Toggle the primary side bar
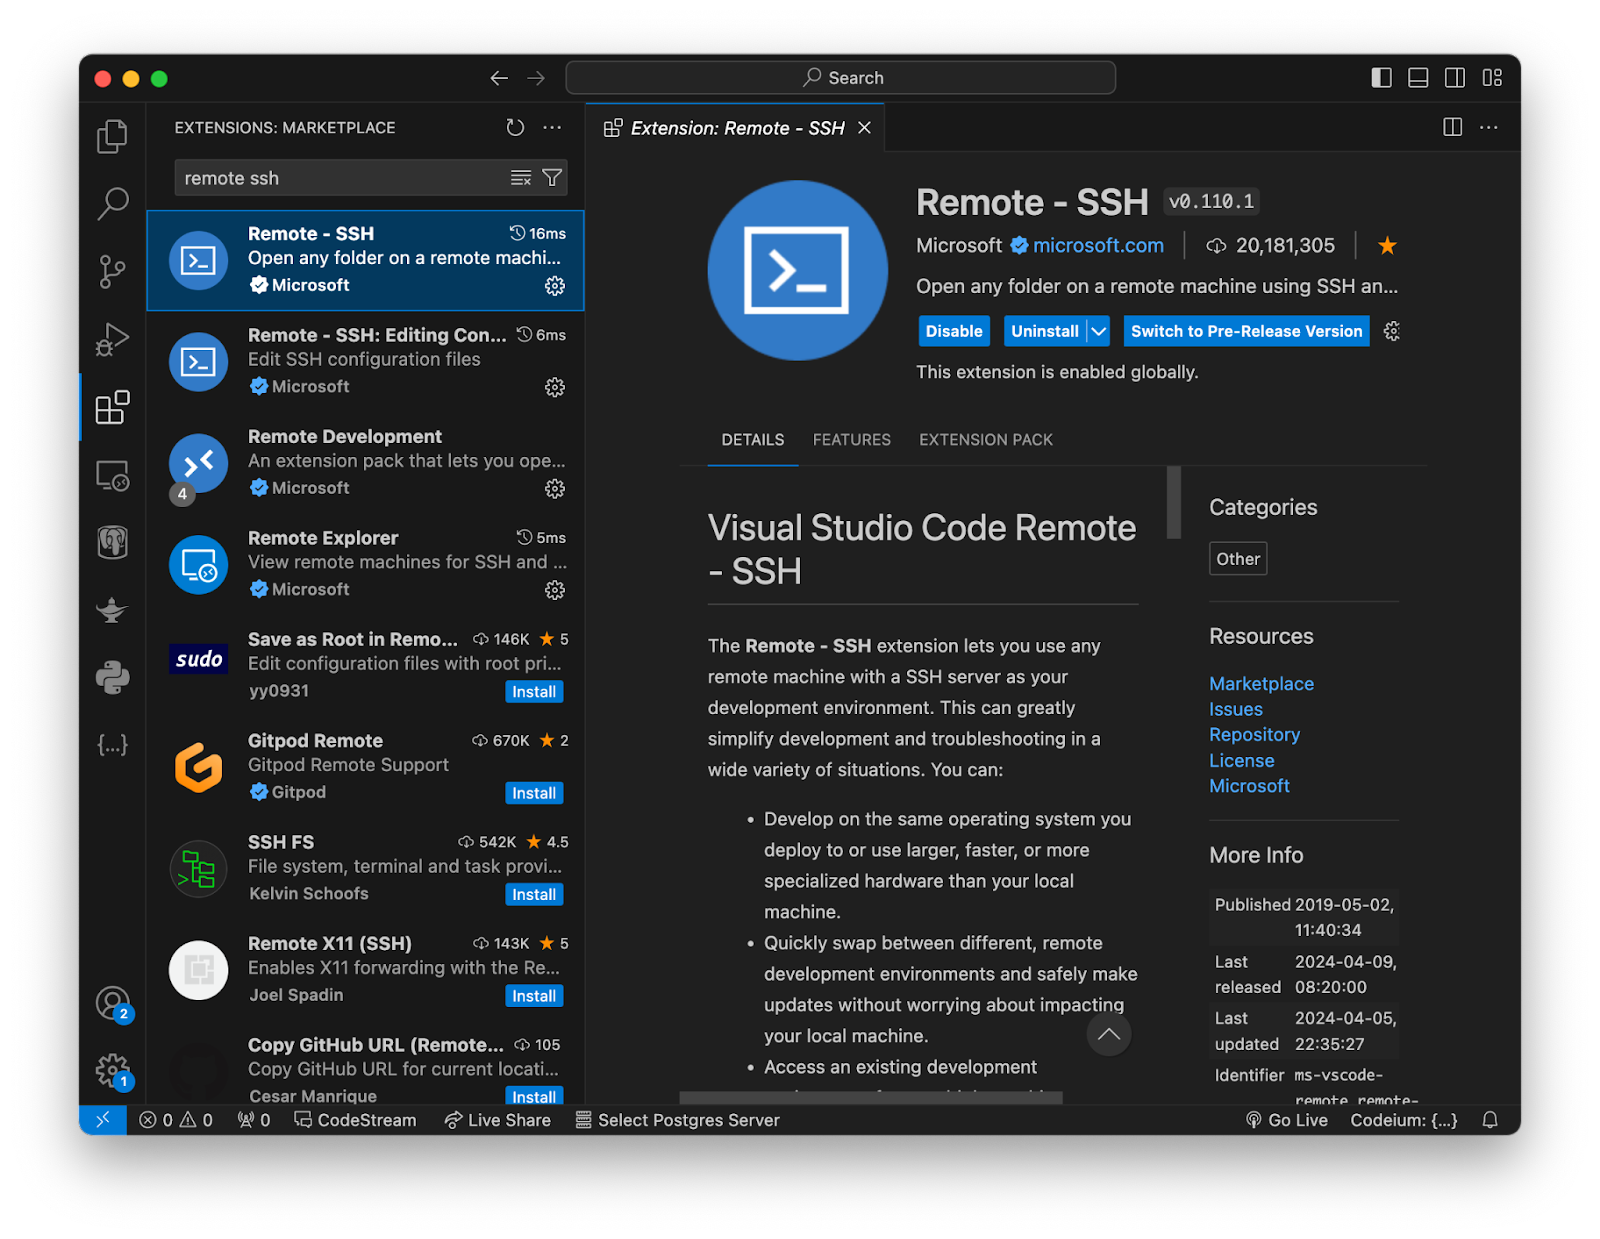Viewport: 1600px width, 1239px height. pos(1381,78)
